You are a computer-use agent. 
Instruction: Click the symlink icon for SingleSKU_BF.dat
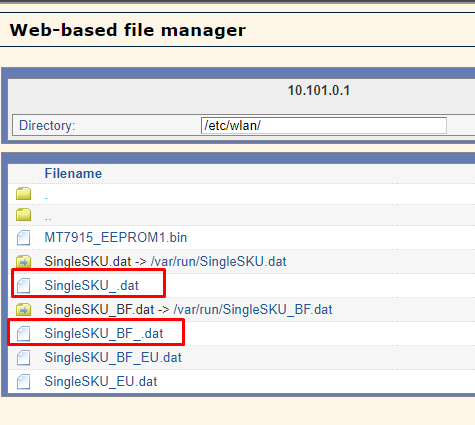pyautogui.click(x=23, y=310)
